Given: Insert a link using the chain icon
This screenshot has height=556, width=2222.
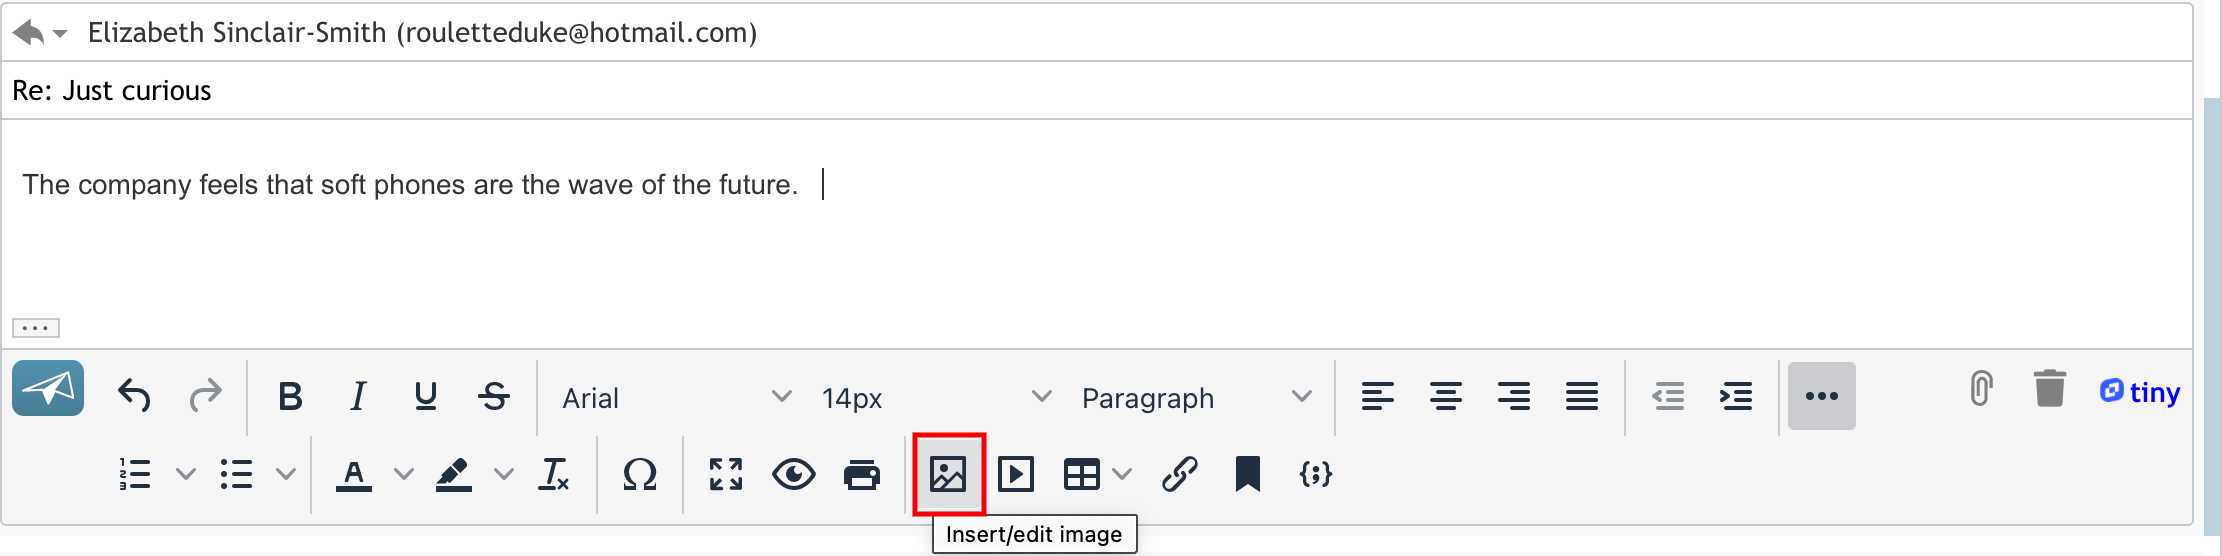Looking at the screenshot, I should point(1180,474).
